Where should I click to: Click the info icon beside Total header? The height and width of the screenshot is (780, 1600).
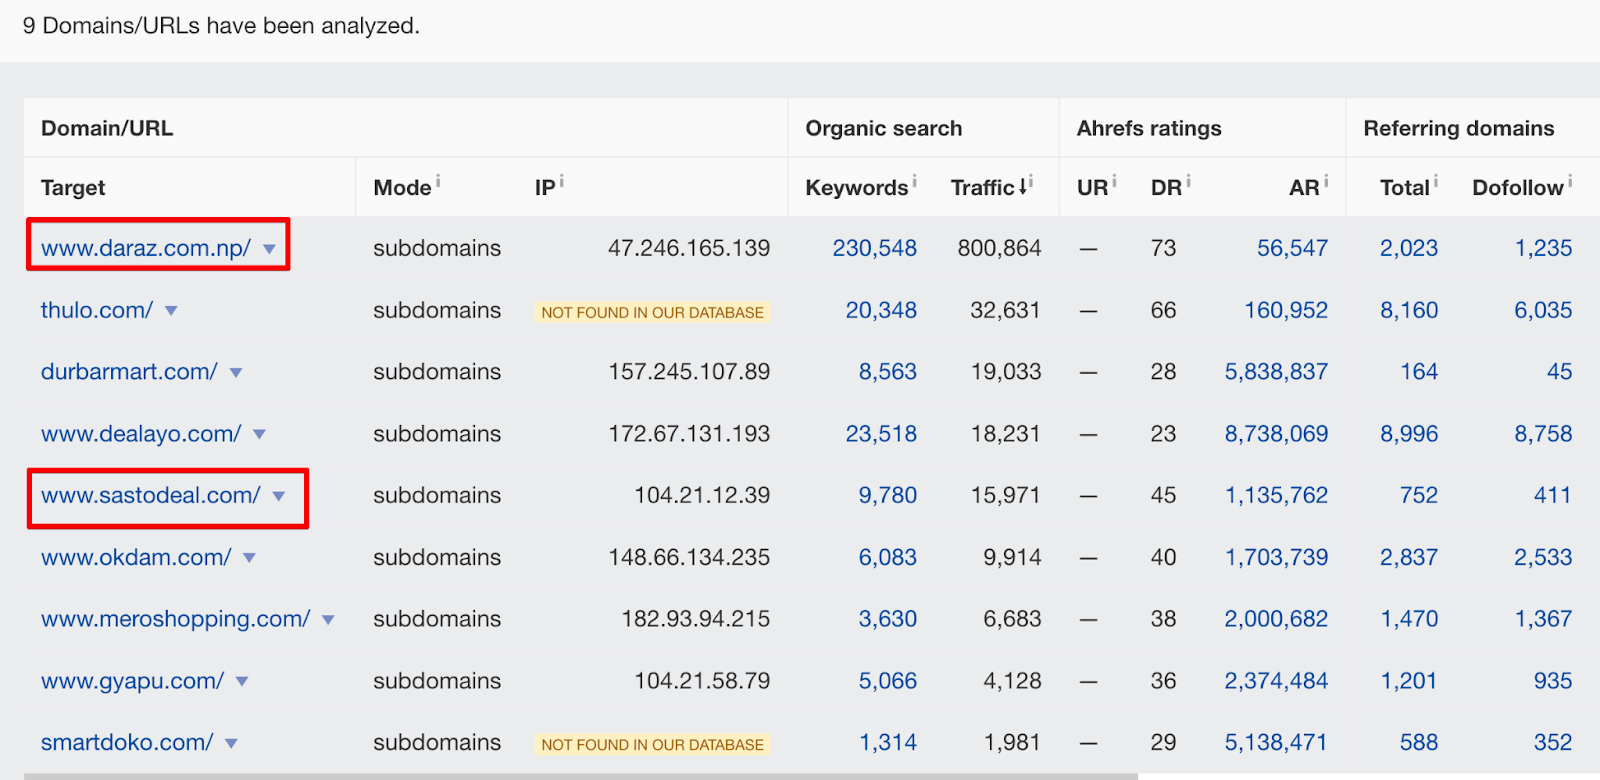click(1436, 181)
